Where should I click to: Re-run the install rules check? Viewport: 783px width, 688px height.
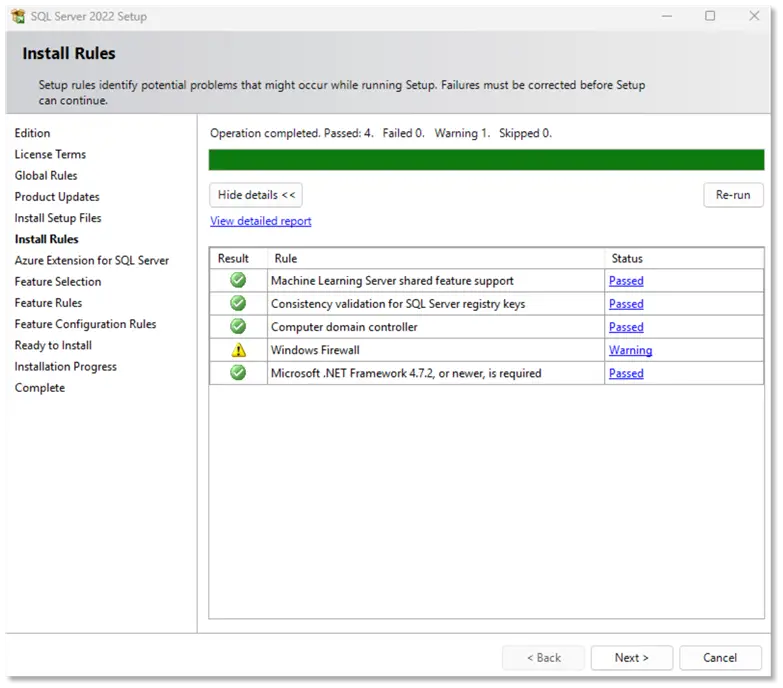point(733,195)
